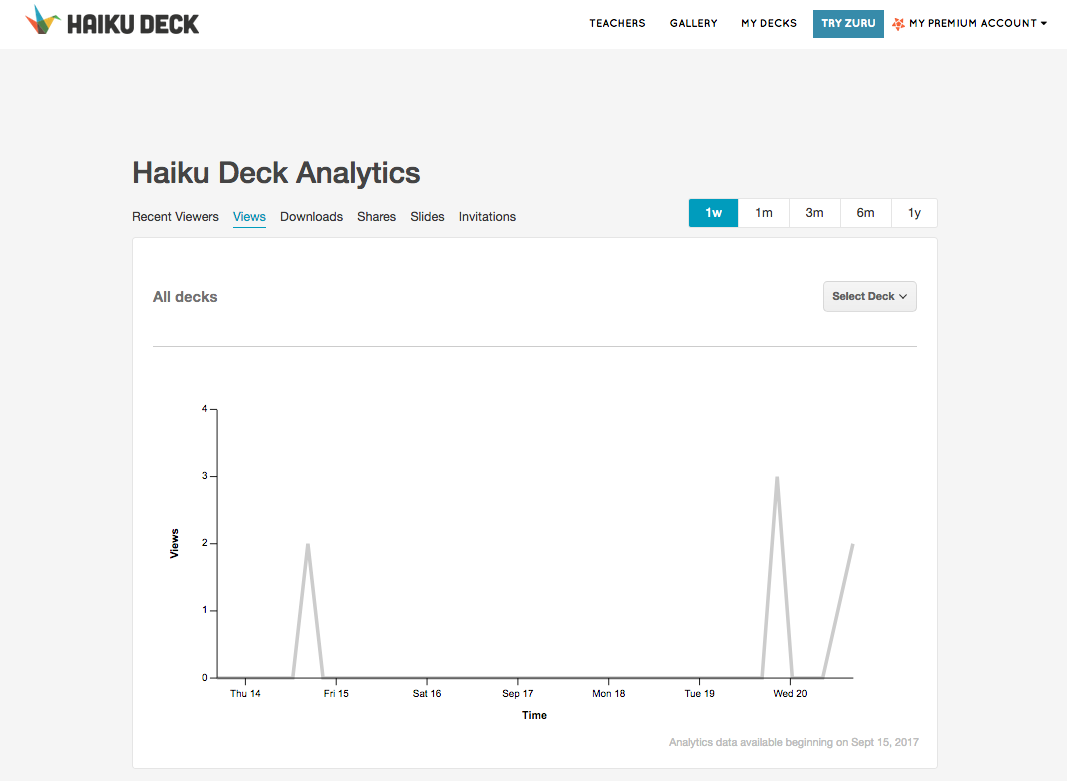Click the Haiku Deck bird logo

42,21
